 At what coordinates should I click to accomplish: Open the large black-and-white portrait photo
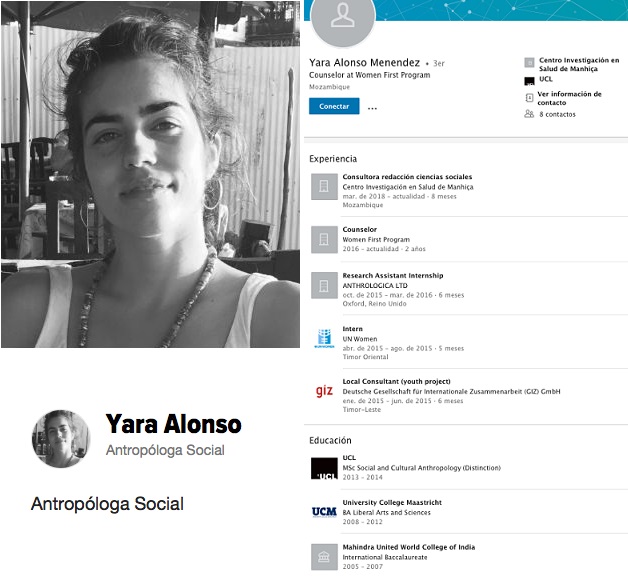click(151, 174)
